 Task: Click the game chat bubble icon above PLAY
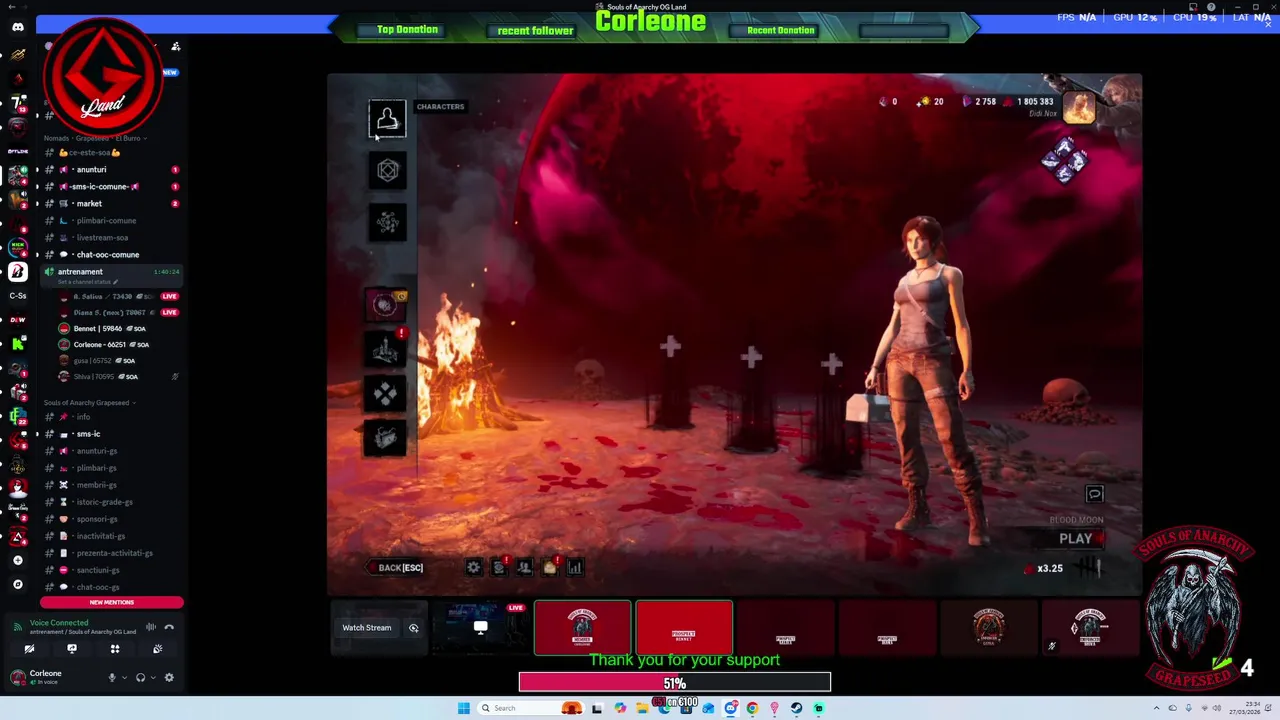(1095, 494)
